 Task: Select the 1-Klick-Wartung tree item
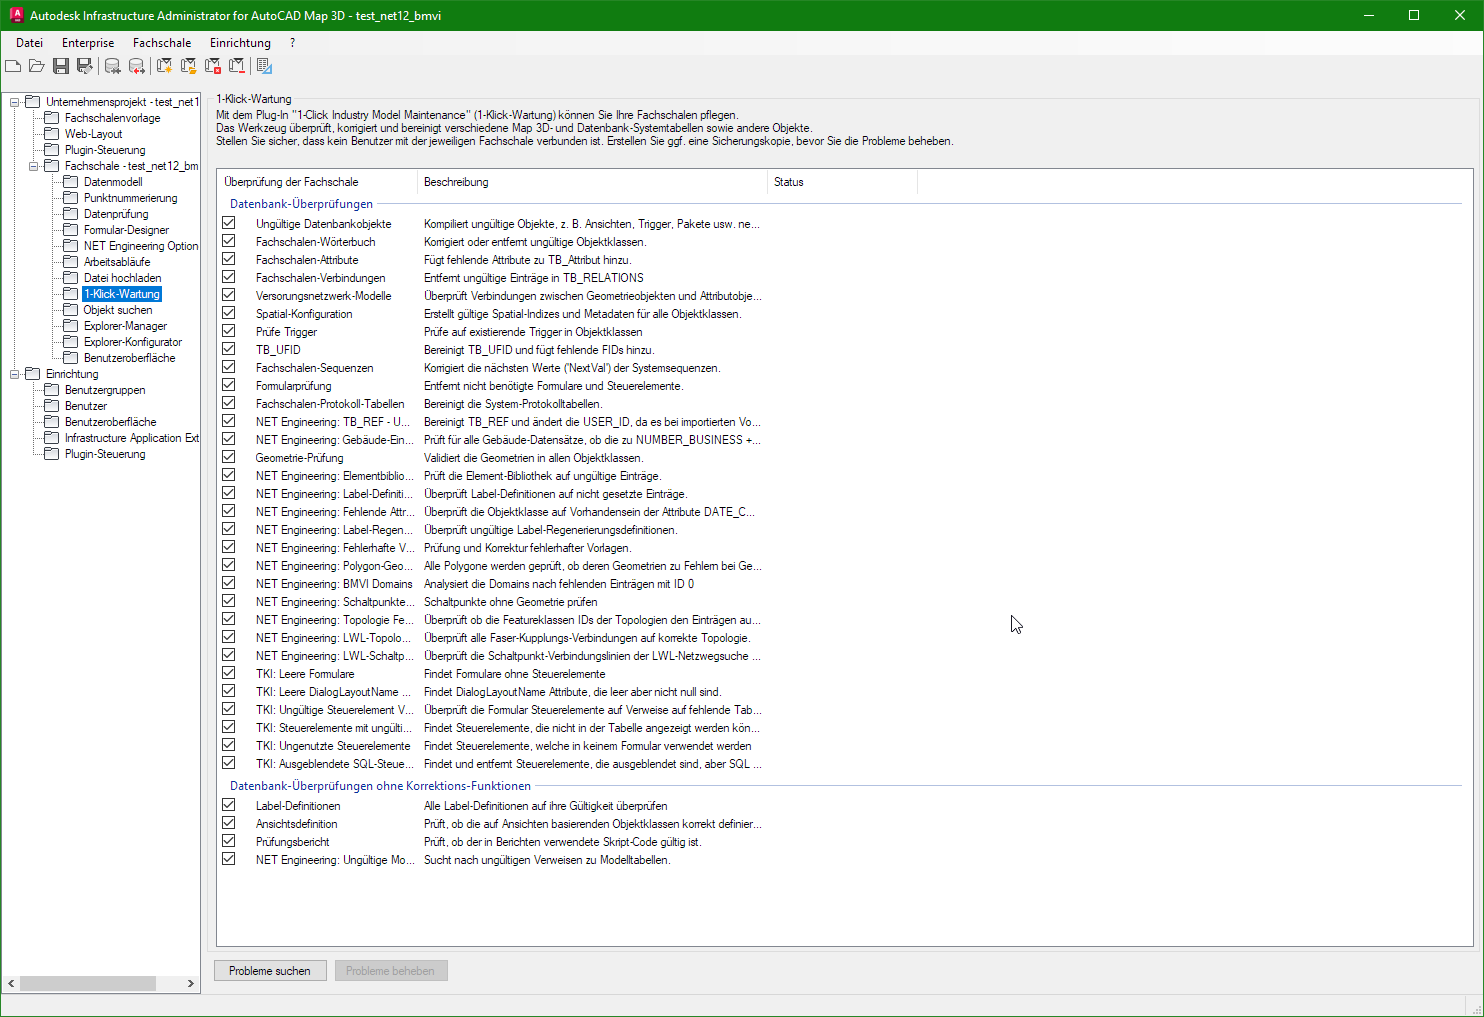pyautogui.click(x=122, y=294)
